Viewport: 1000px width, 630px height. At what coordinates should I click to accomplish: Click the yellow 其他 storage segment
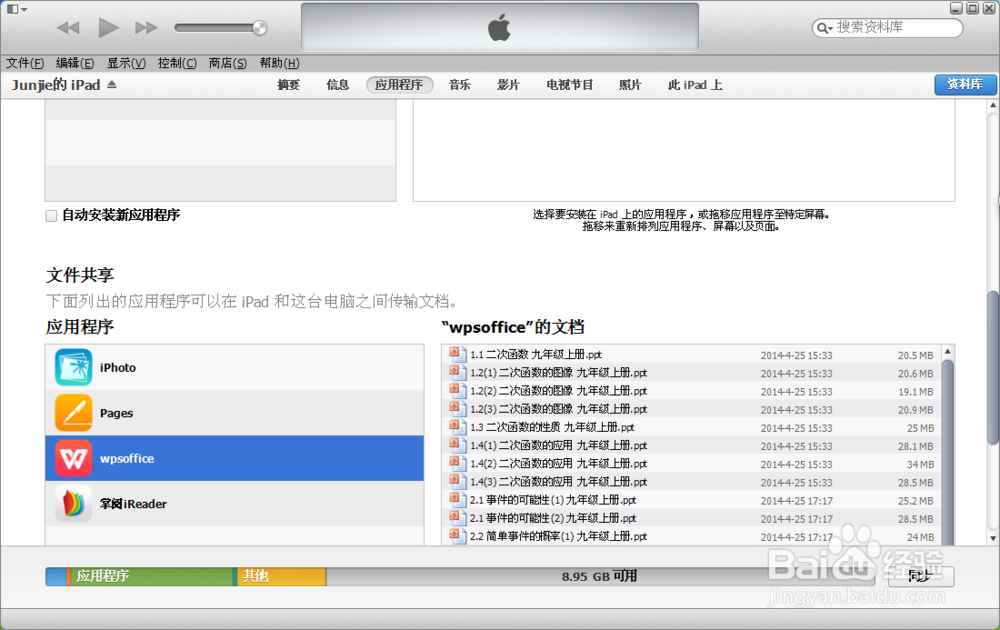click(280, 576)
